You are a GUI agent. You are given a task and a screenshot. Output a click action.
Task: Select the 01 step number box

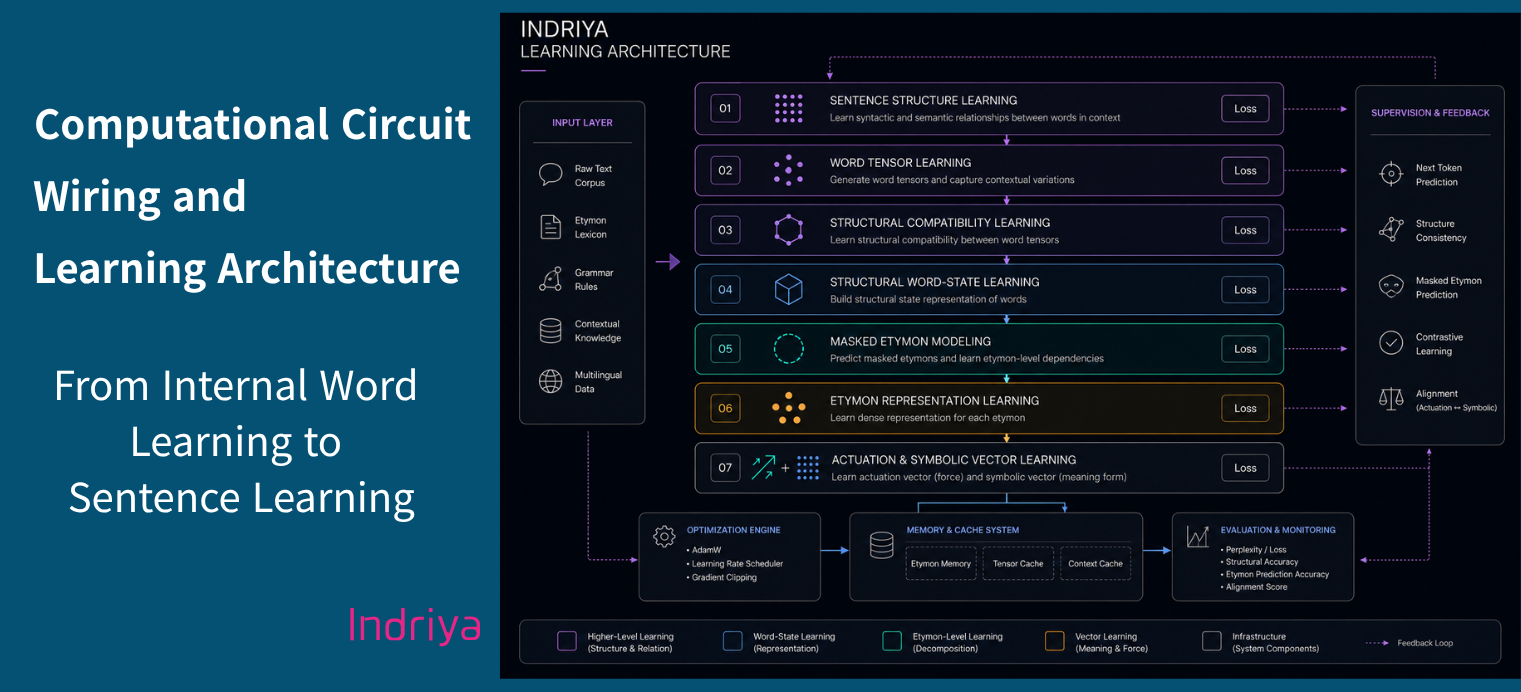725,109
